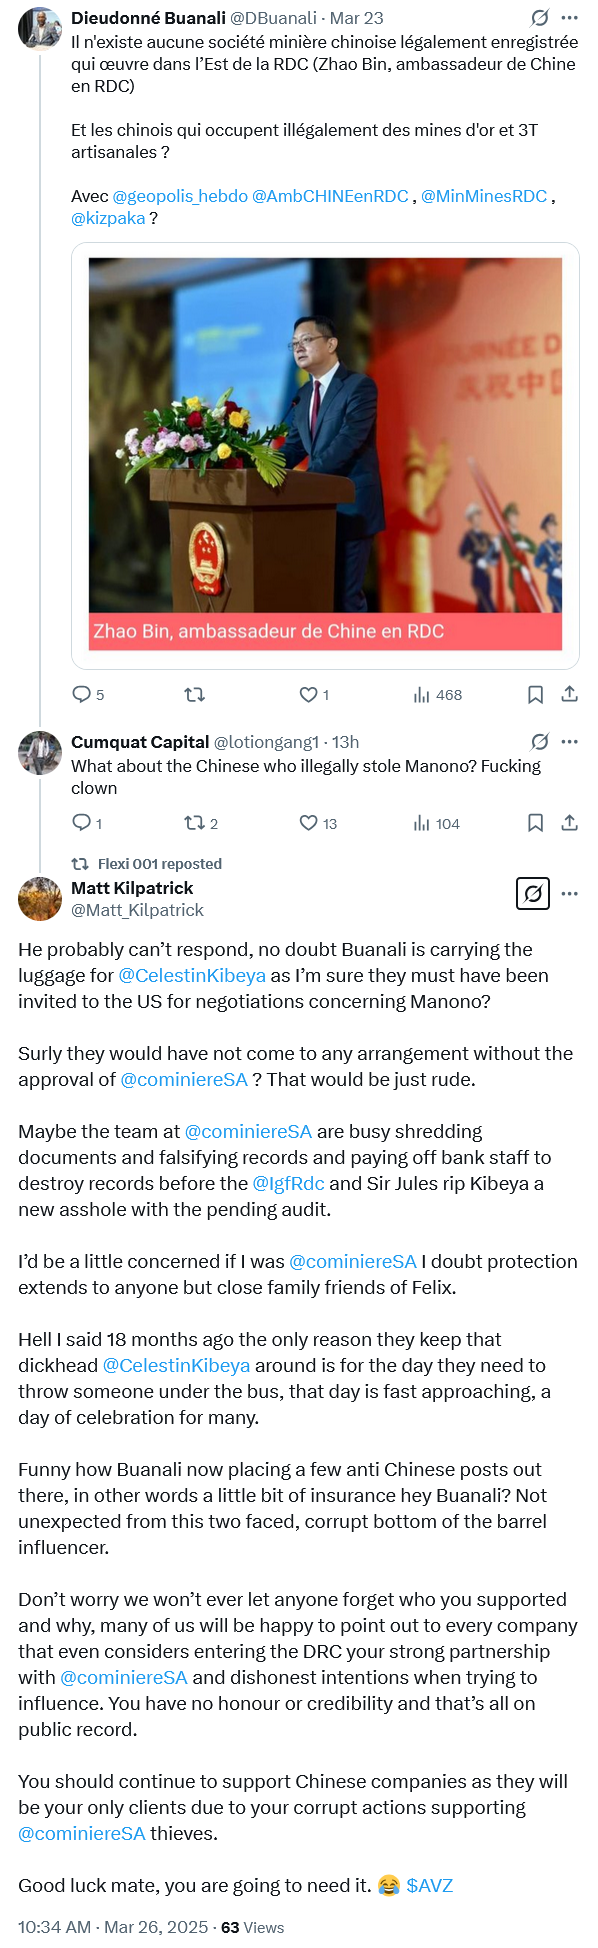Viewport: 598px width, 1948px height.
Task: Share Cumquat Capital's reply
Action: pos(570,823)
